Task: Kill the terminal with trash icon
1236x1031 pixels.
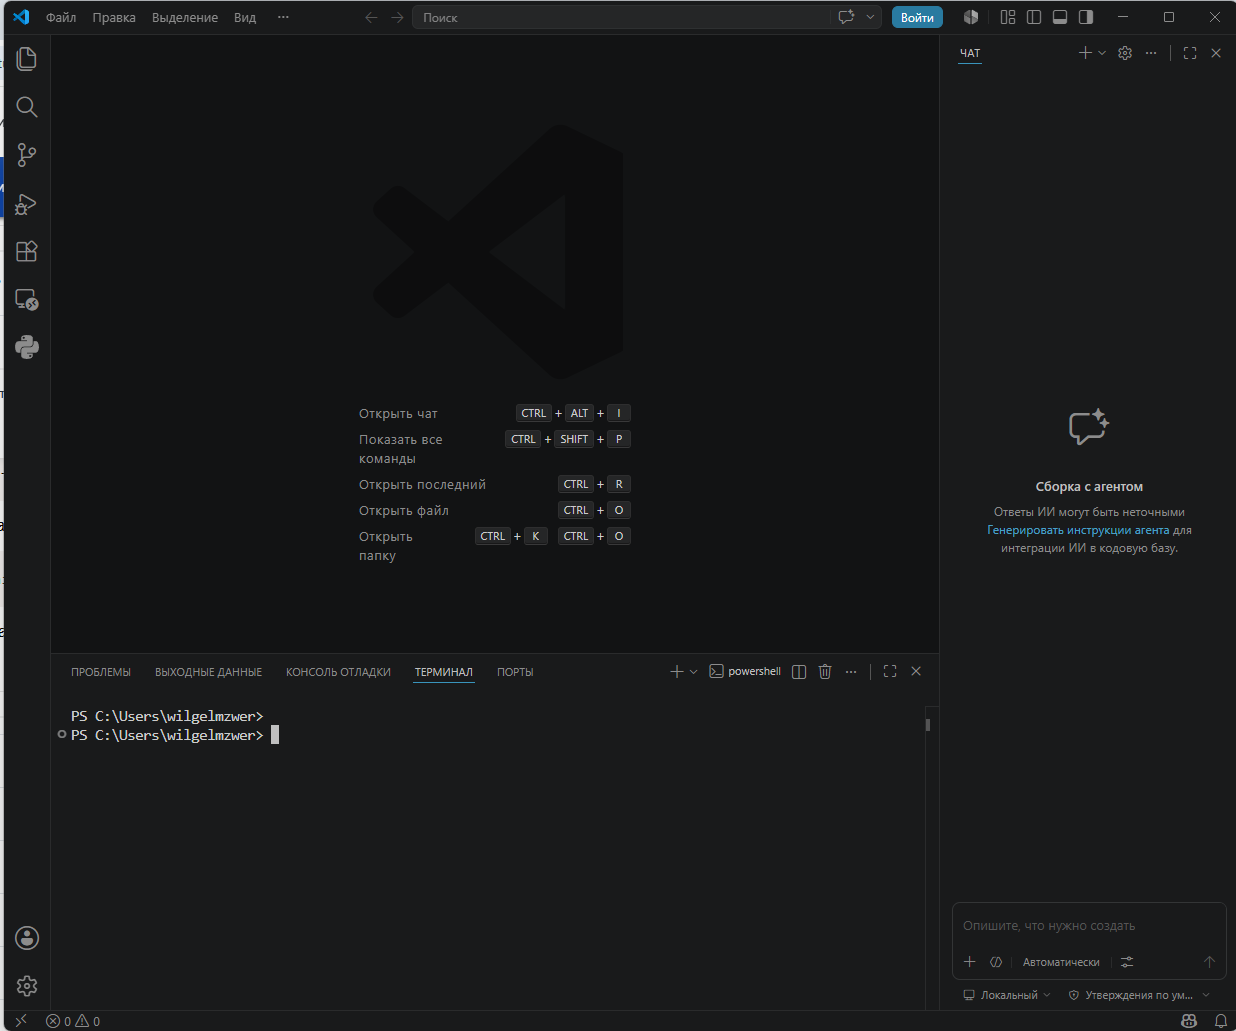Action: click(825, 672)
